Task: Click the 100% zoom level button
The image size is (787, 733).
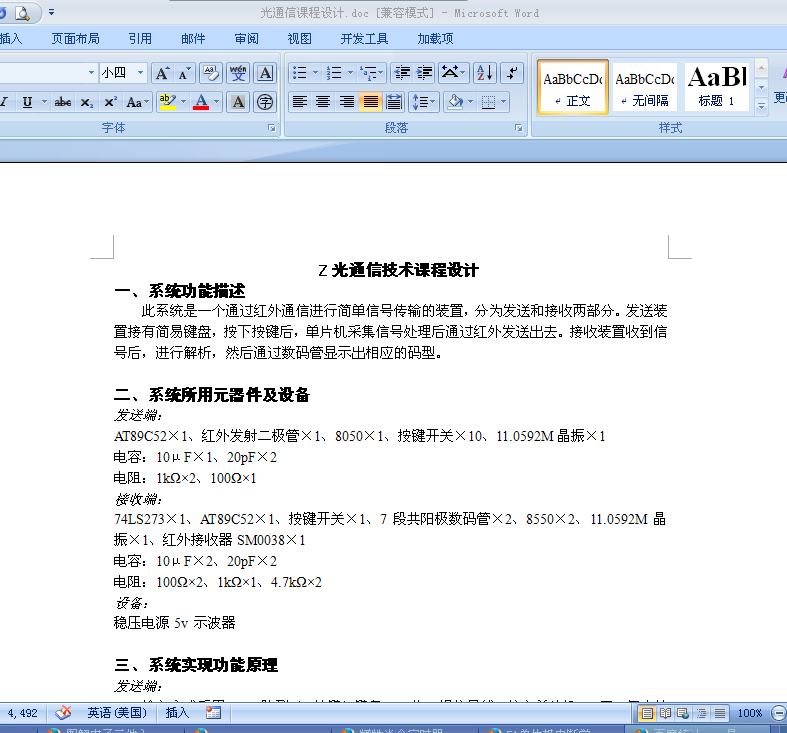Action: [x=750, y=713]
